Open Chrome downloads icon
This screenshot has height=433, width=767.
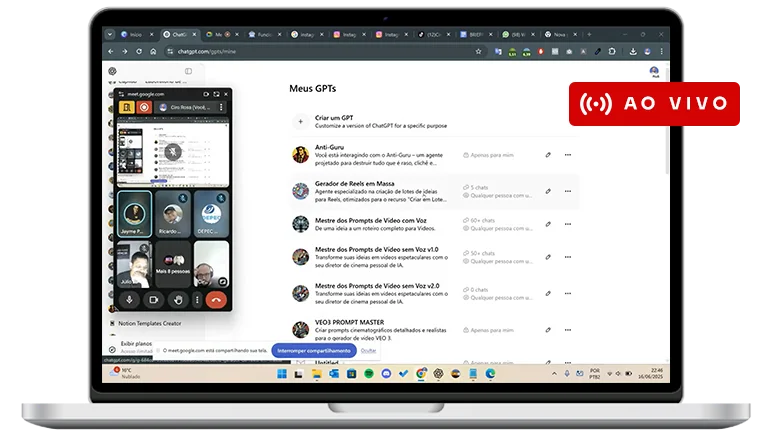(x=633, y=51)
